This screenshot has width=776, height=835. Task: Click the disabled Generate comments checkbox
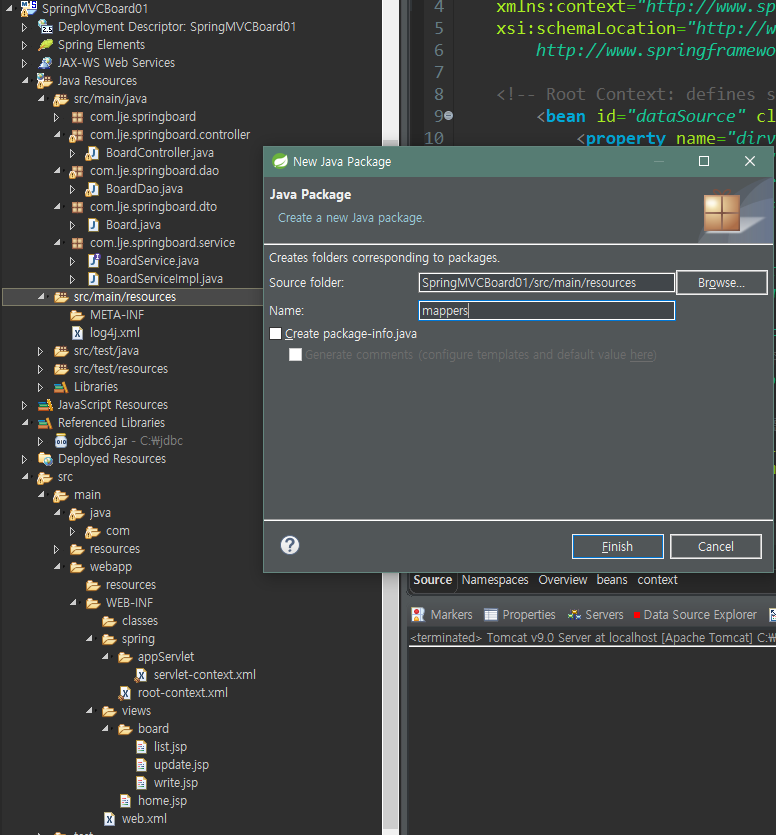(296, 355)
